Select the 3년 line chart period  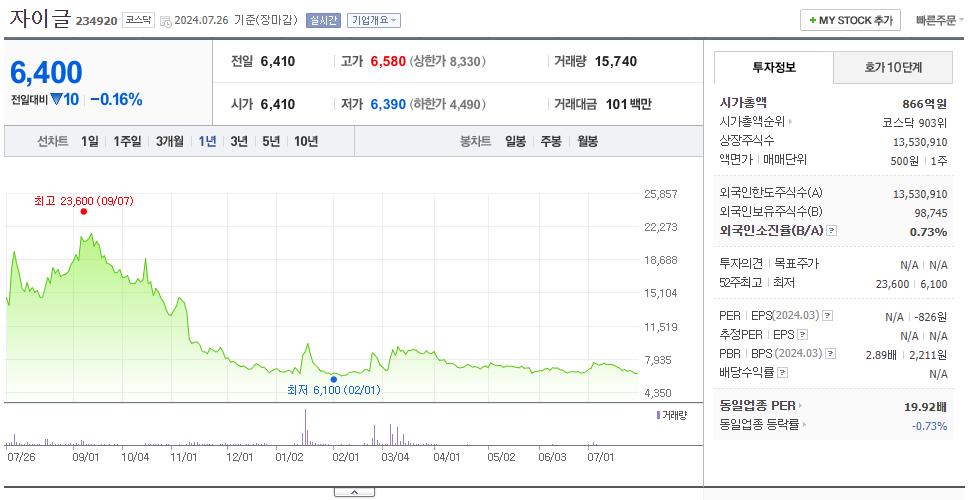tap(239, 141)
